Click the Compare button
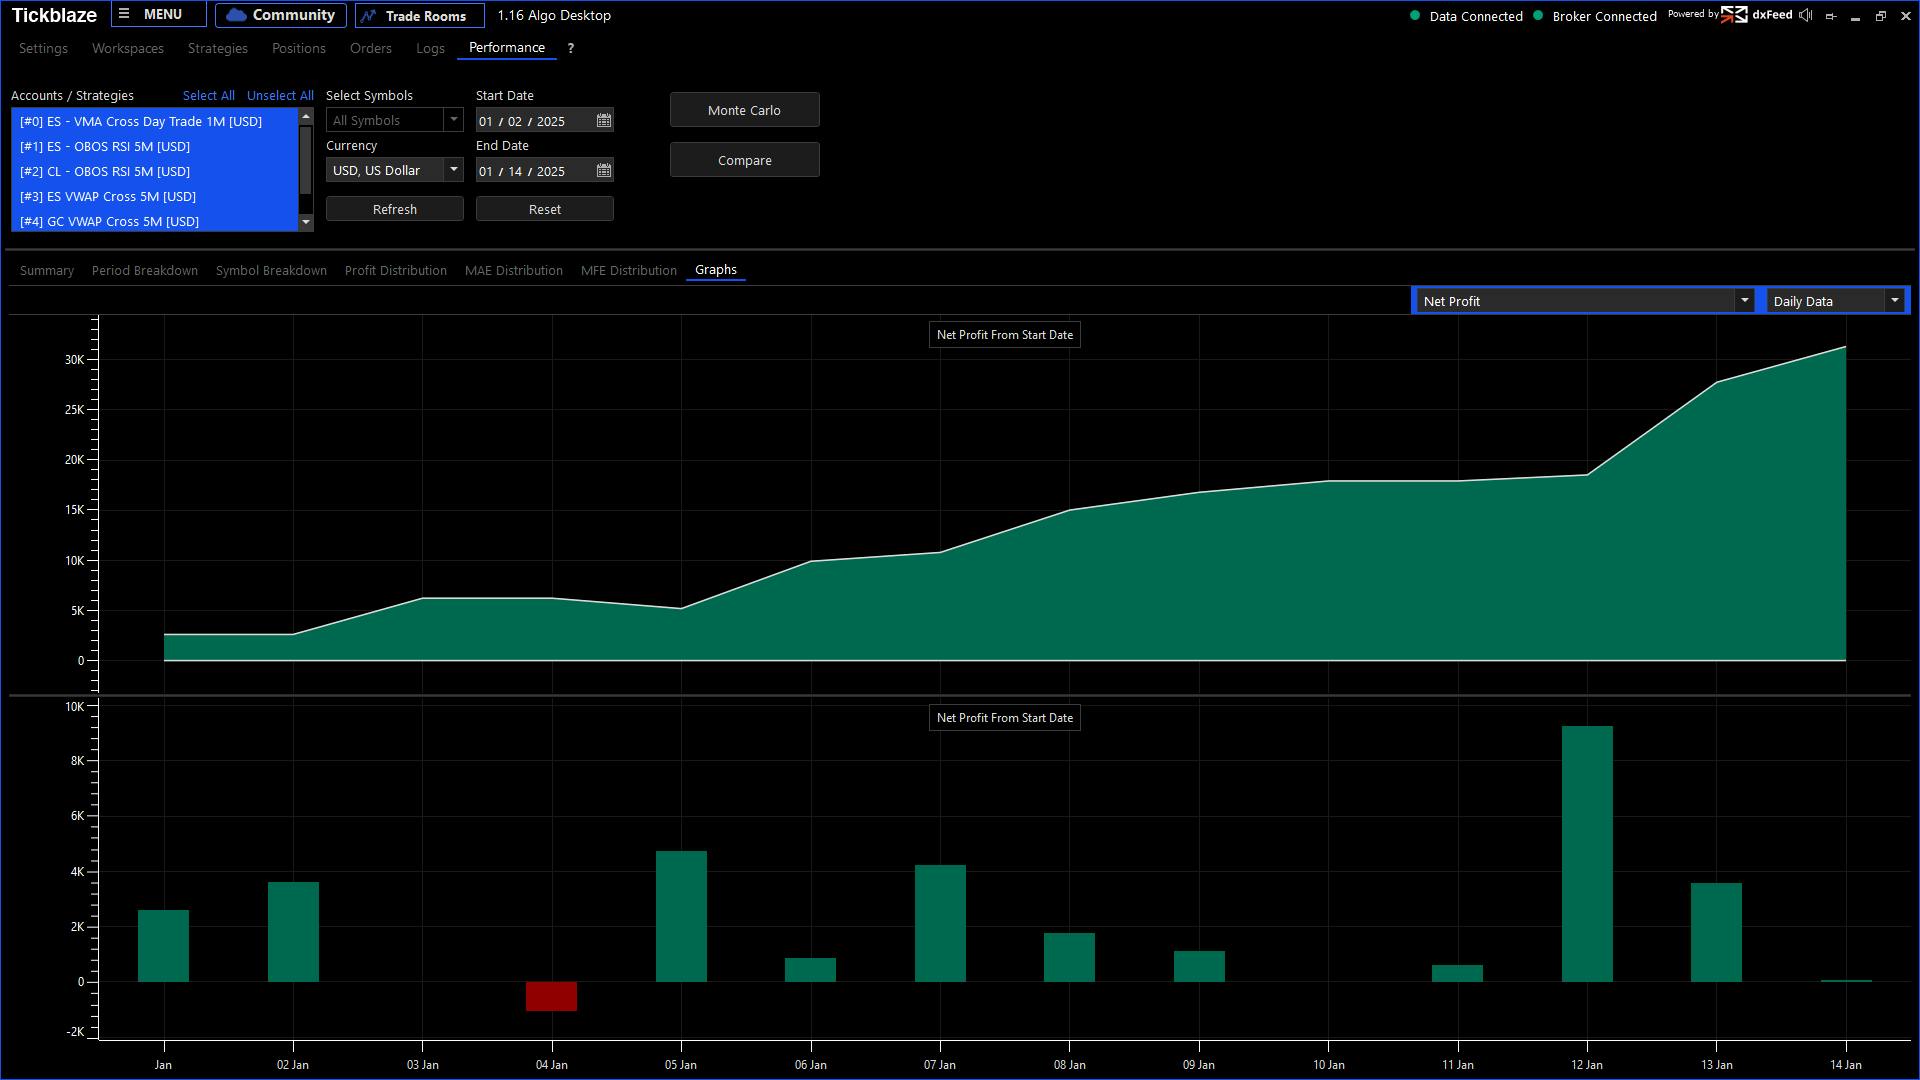Viewport: 1920px width, 1080px height. (745, 160)
